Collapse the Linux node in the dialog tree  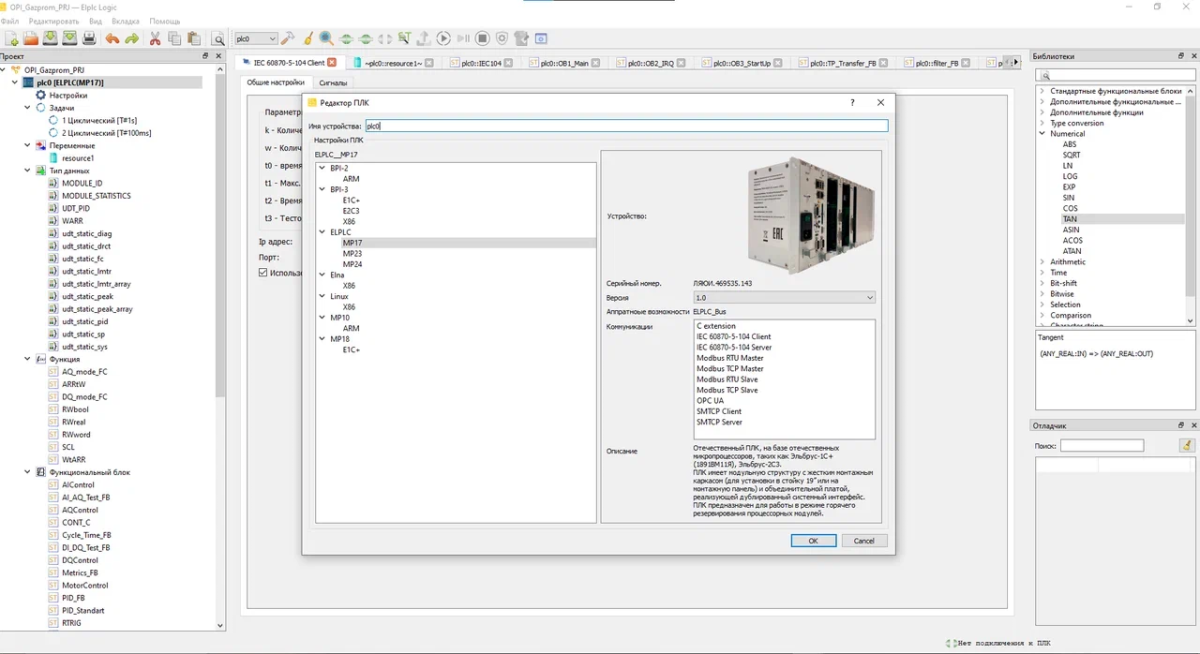click(322, 296)
